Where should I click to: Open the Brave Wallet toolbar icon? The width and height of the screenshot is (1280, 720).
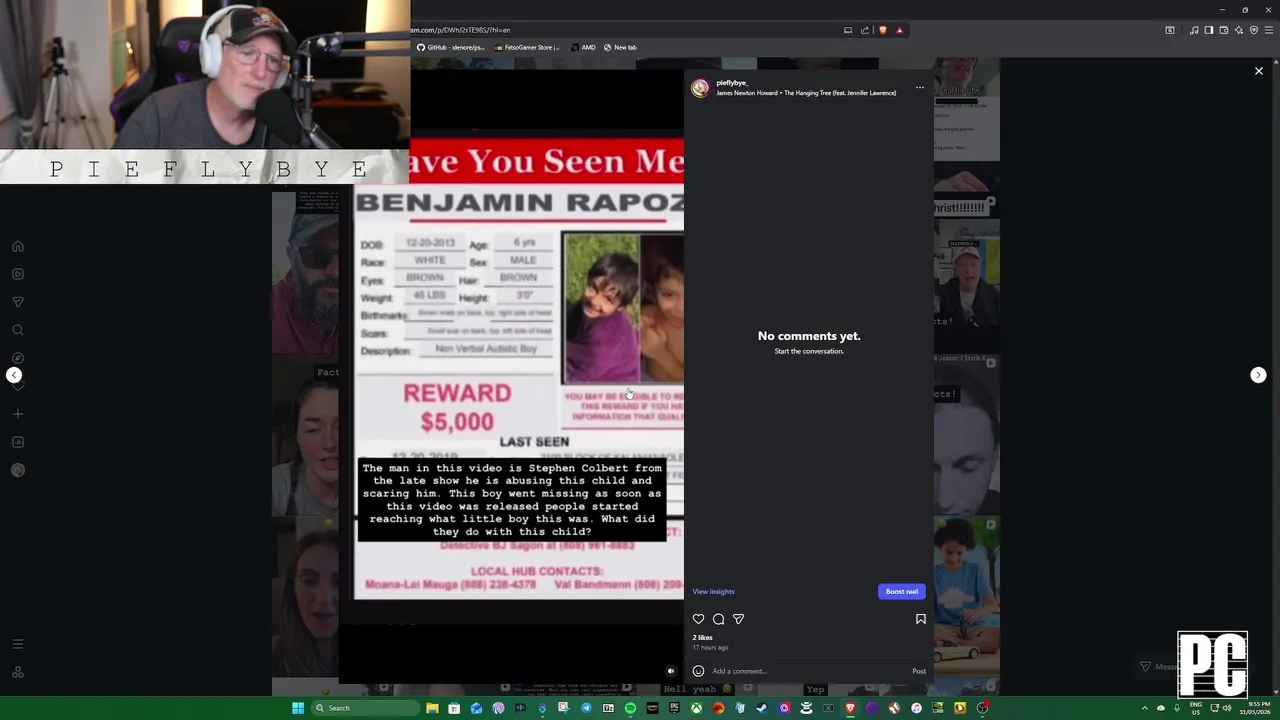(1224, 30)
